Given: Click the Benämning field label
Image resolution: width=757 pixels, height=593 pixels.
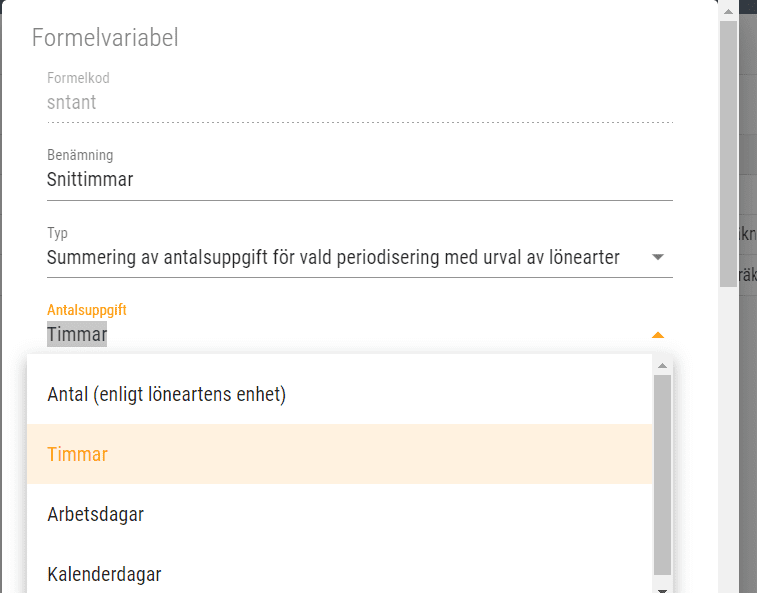Looking at the screenshot, I should click(80, 155).
